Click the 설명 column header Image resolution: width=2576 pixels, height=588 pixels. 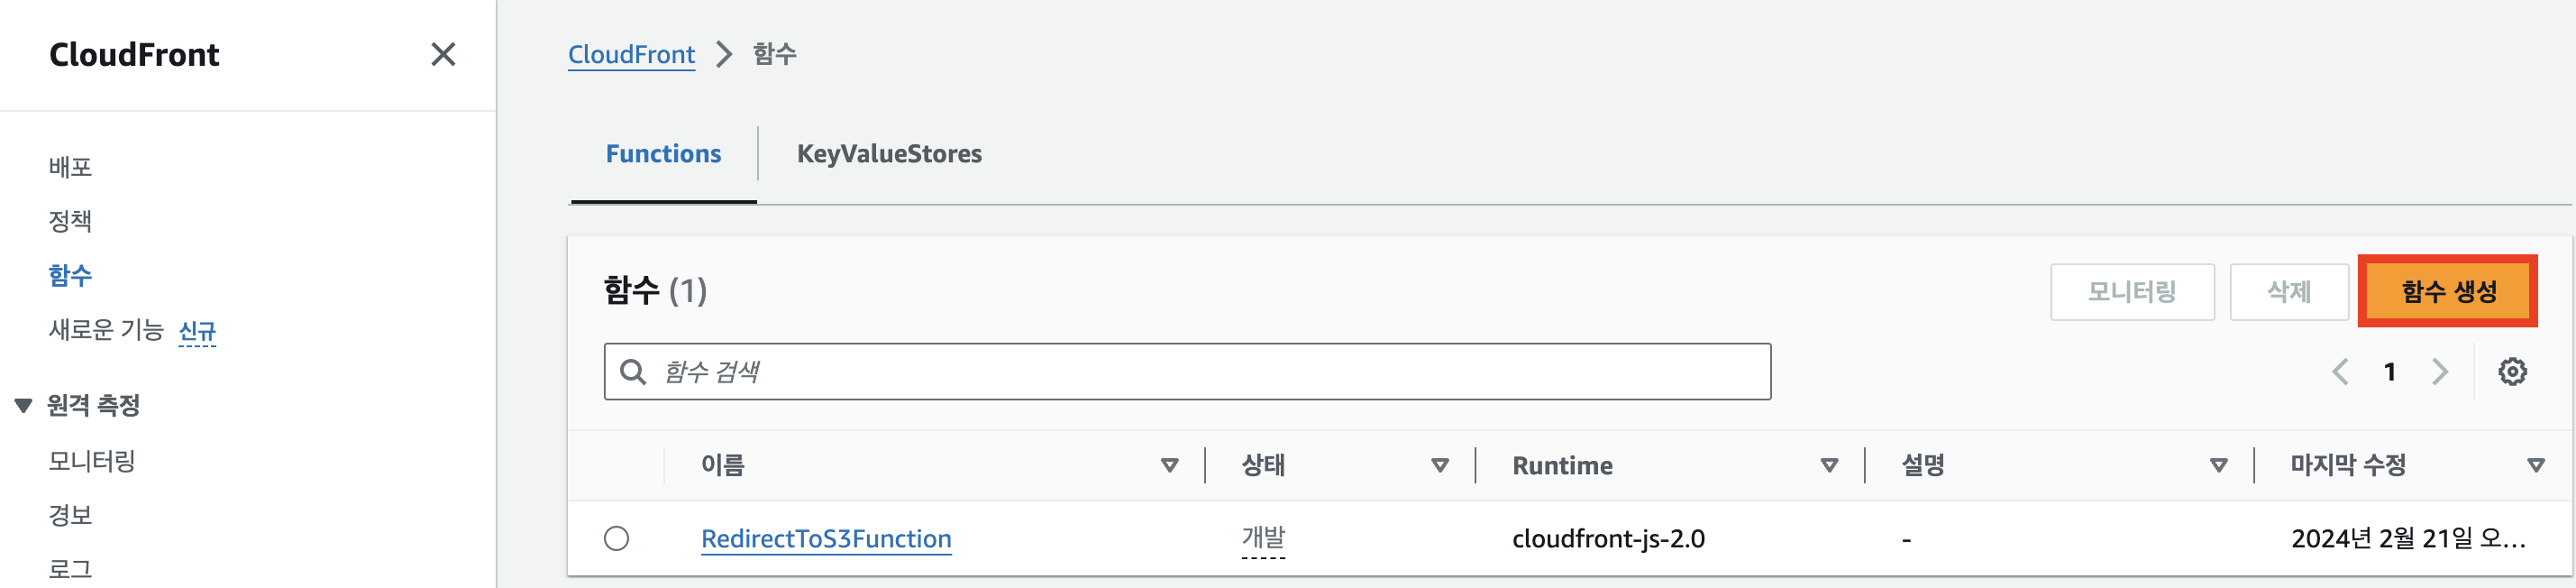tap(1922, 465)
